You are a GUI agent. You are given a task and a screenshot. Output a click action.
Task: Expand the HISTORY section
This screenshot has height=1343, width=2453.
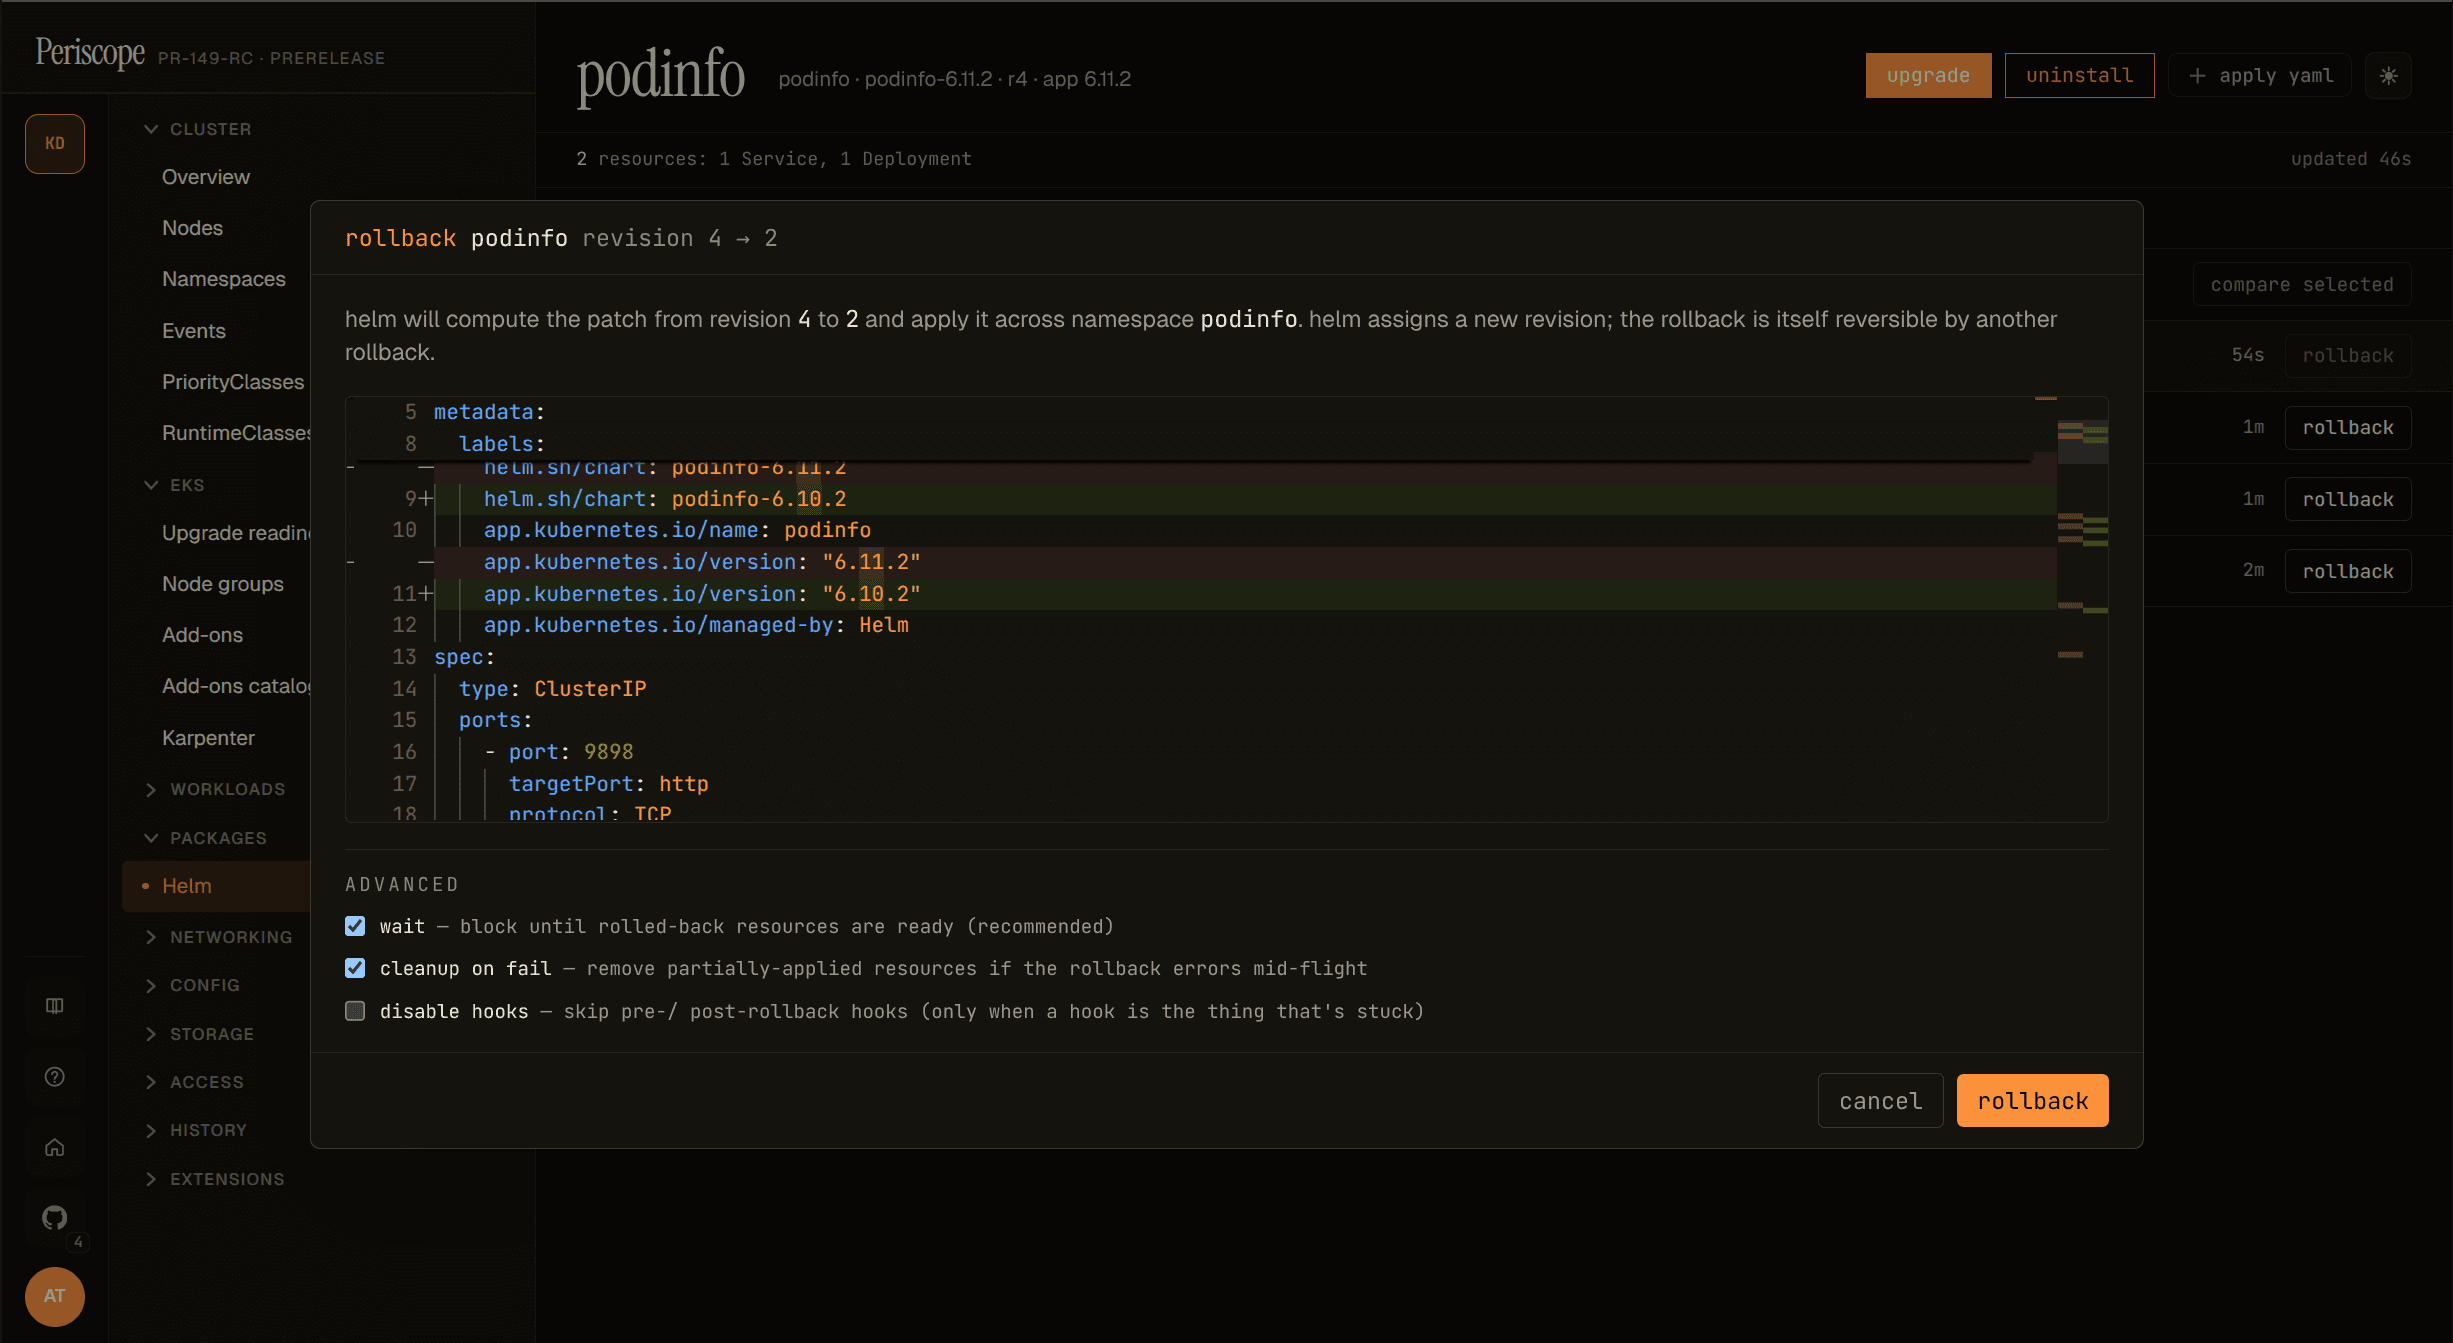click(196, 1130)
